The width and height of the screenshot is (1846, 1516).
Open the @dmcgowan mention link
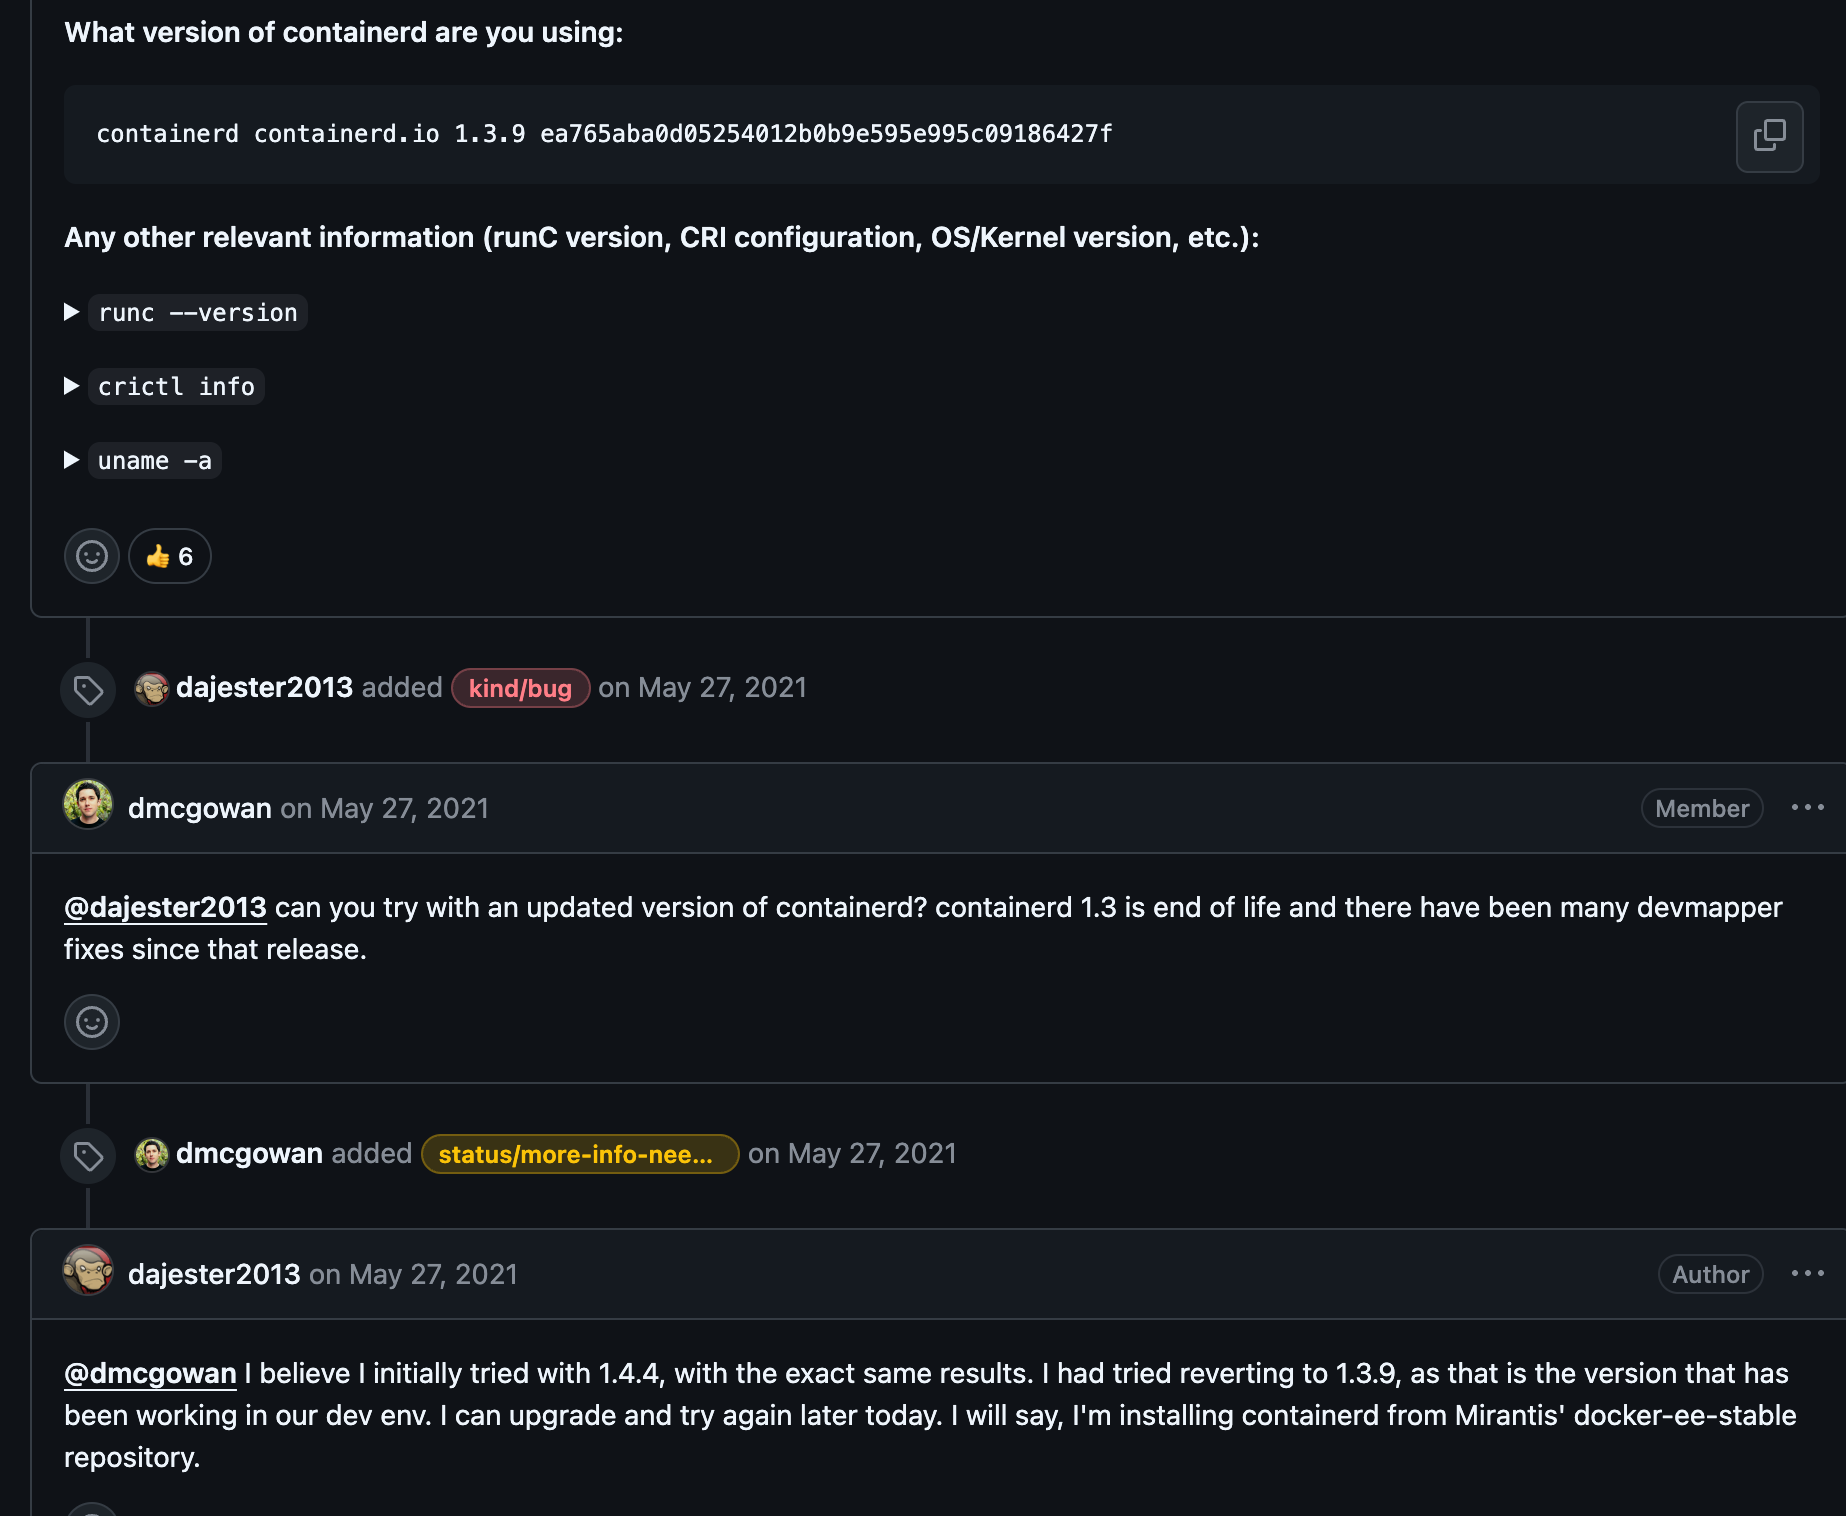click(x=150, y=1374)
